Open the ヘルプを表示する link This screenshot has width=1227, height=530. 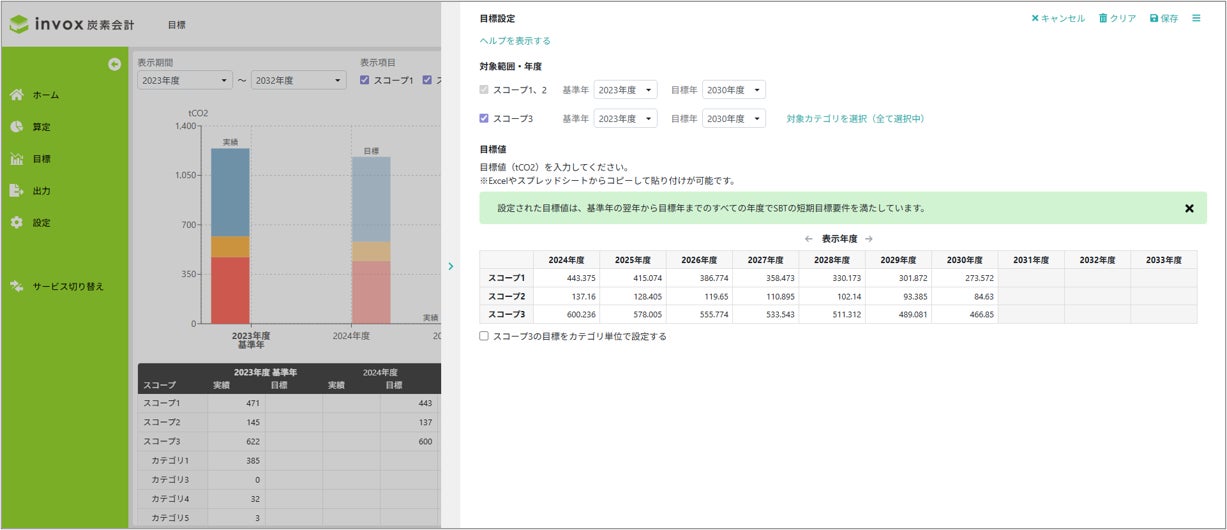click(x=515, y=41)
